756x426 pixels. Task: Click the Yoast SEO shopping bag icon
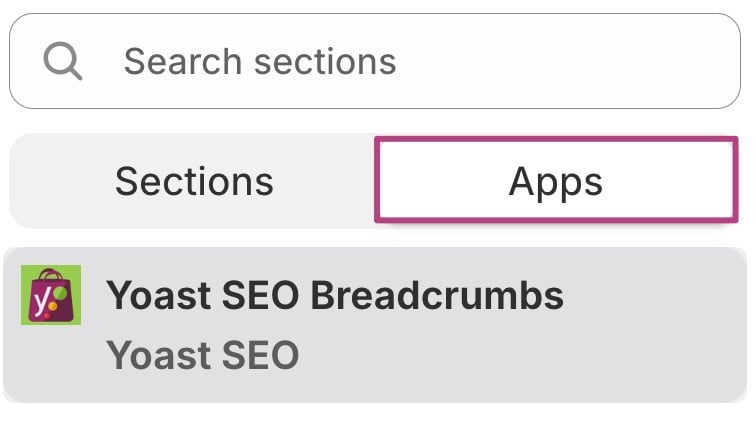50,295
